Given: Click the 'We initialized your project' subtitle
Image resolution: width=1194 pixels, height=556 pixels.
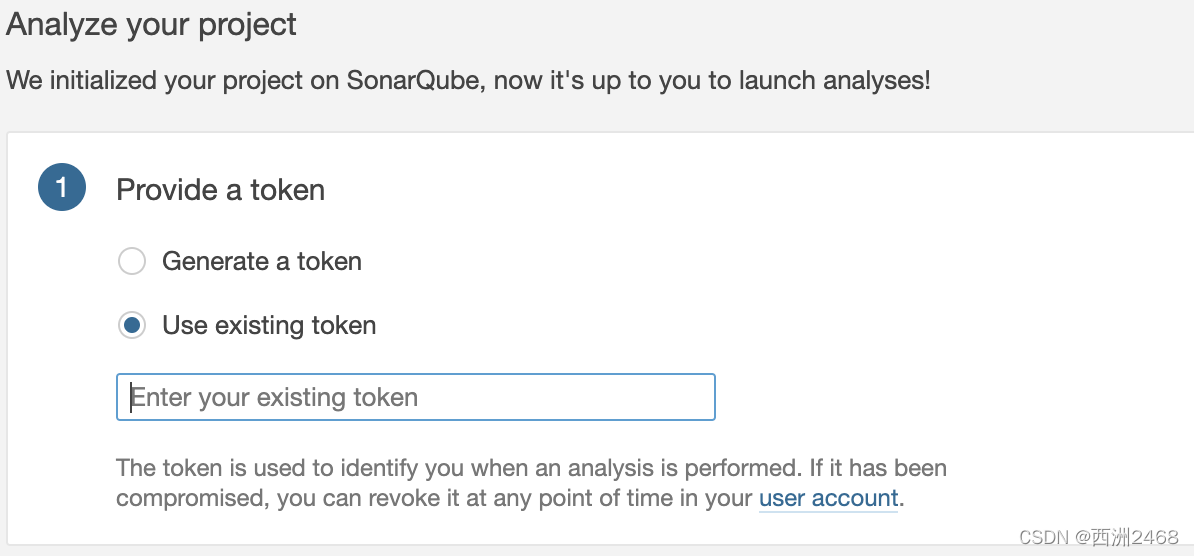Looking at the screenshot, I should point(468,80).
